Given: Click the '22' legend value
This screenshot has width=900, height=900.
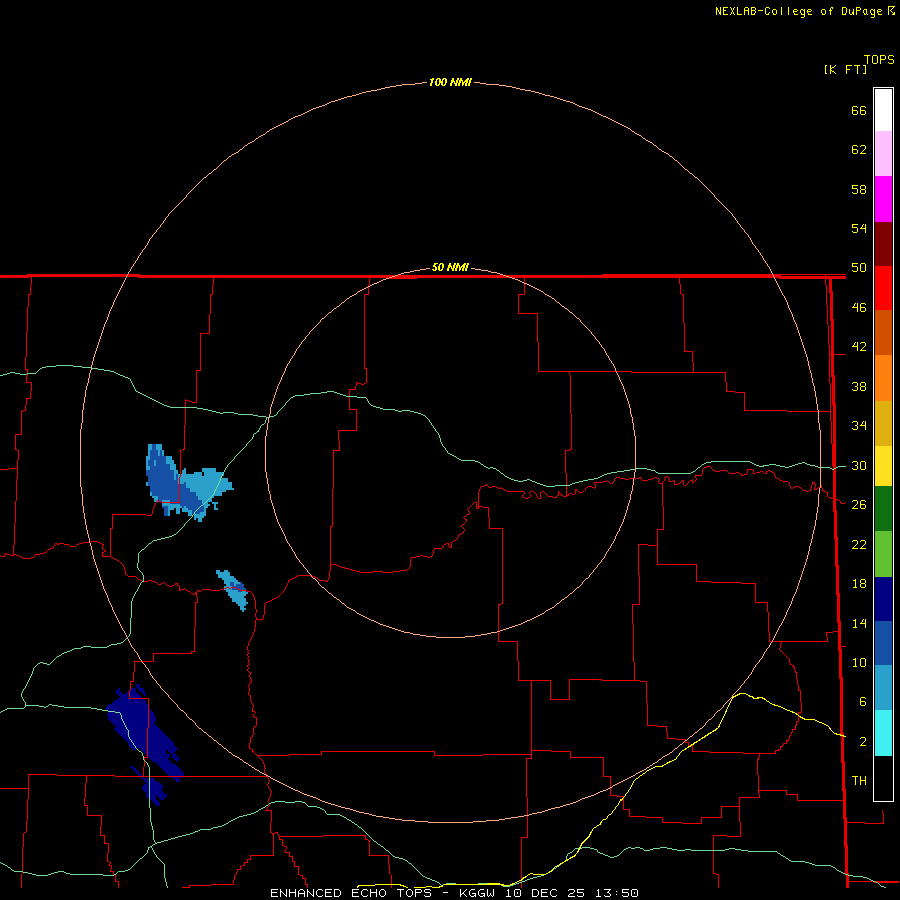Looking at the screenshot, I should click(x=859, y=544).
